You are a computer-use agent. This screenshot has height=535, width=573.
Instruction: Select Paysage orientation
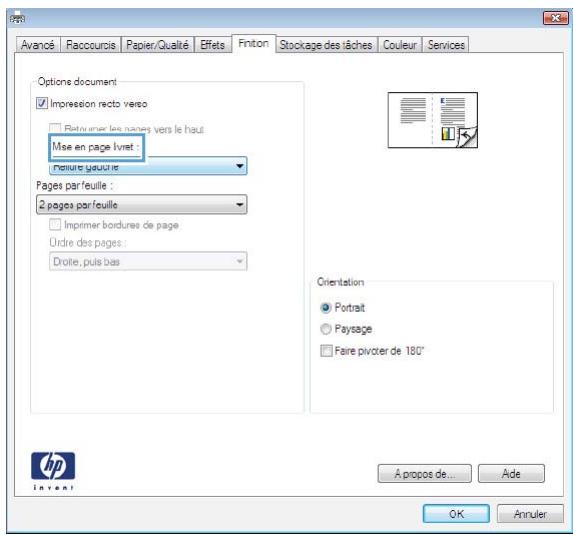coord(325,329)
